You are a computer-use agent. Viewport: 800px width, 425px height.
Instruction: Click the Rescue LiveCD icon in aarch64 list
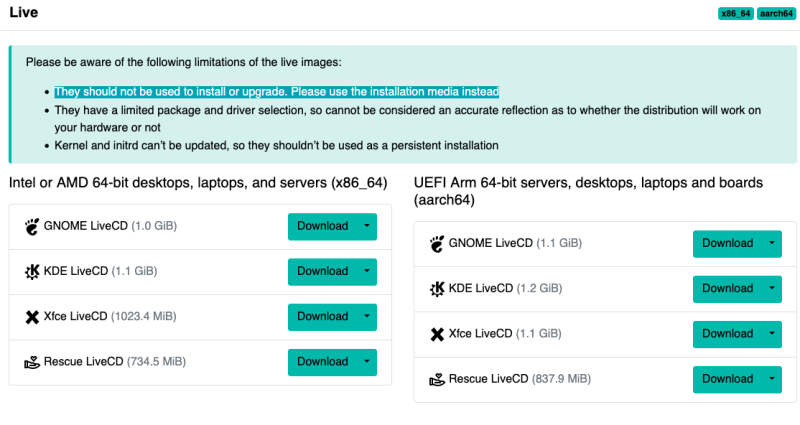[436, 379]
